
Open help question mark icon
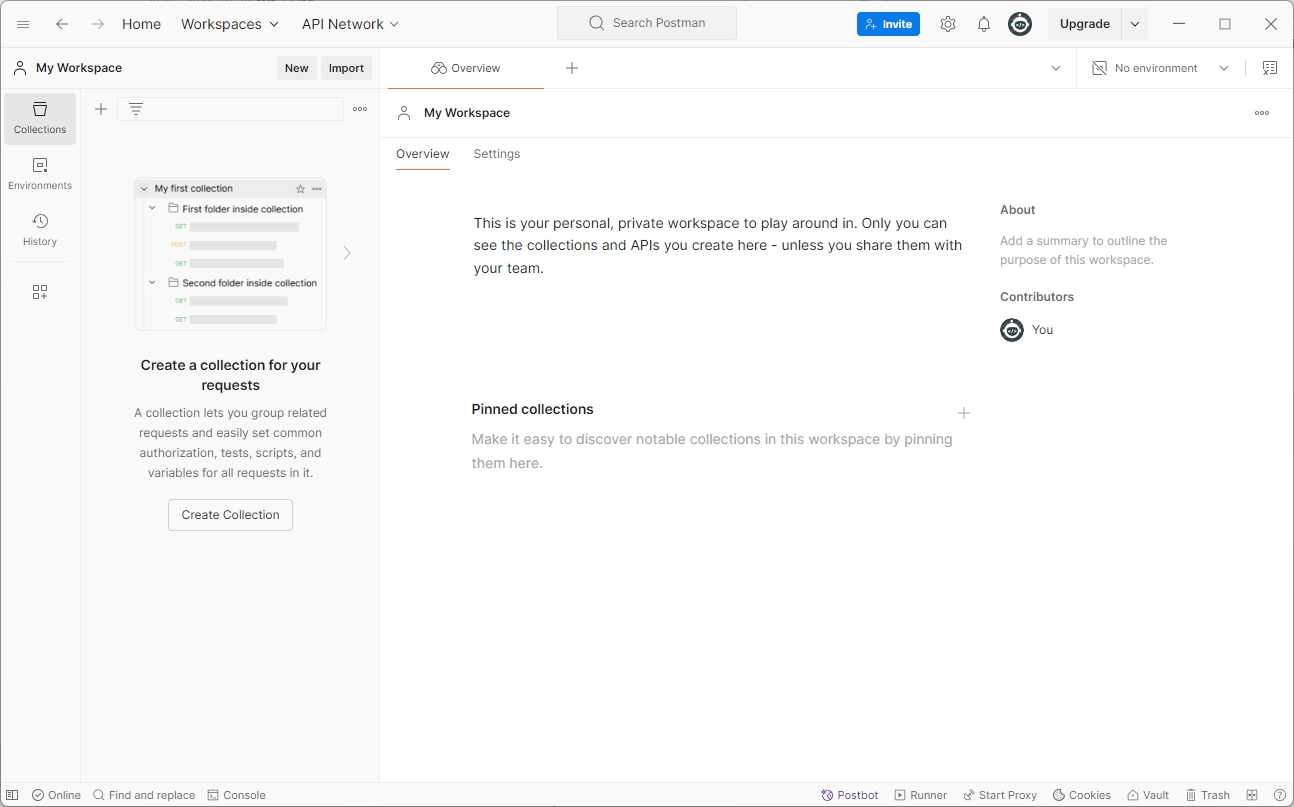(x=1280, y=795)
